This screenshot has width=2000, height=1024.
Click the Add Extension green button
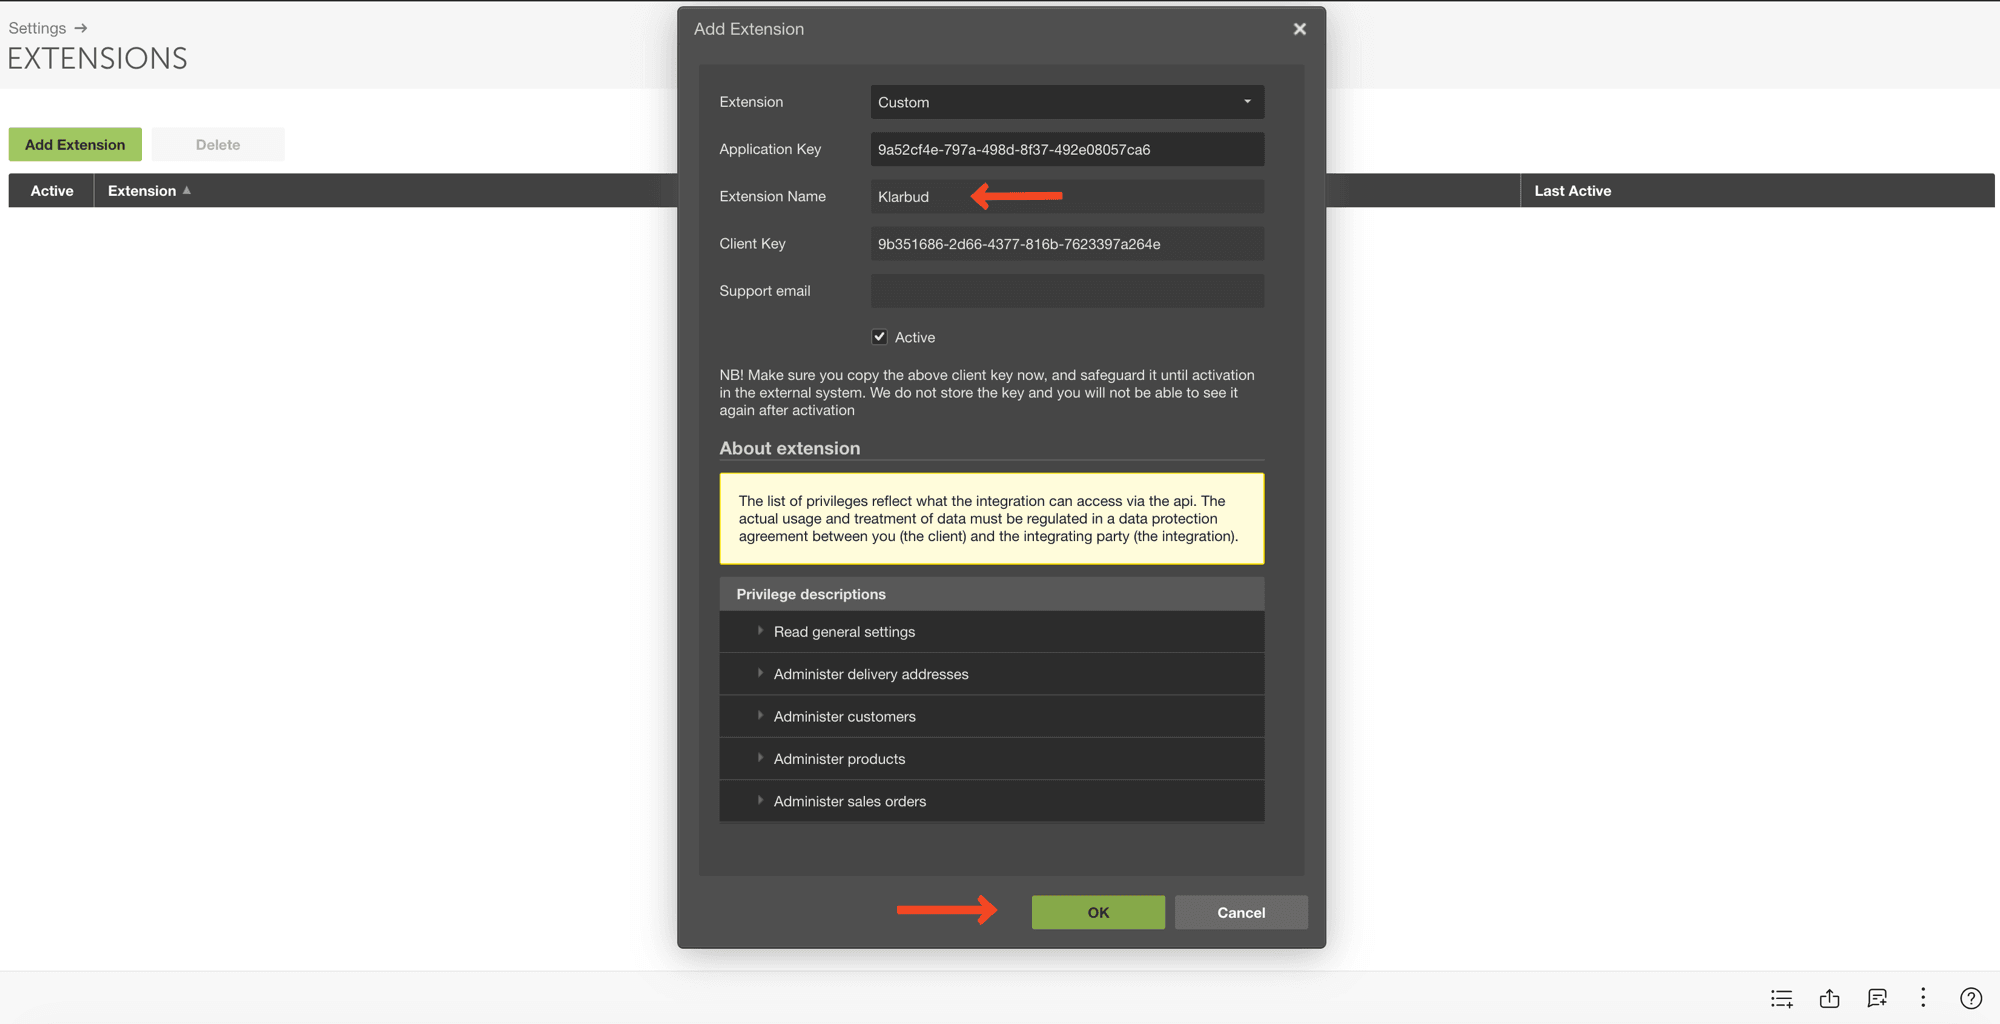click(x=75, y=144)
